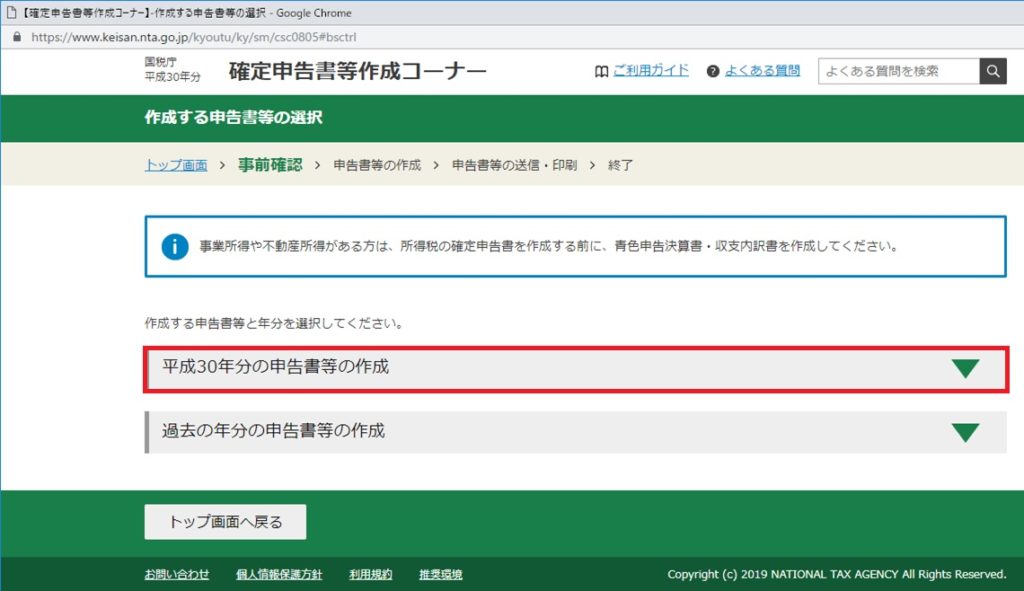Image resolution: width=1024 pixels, height=591 pixels.
Task: Click 作成する申告書等と年分を選択してください instruction text
Action: pyautogui.click(x=274, y=323)
